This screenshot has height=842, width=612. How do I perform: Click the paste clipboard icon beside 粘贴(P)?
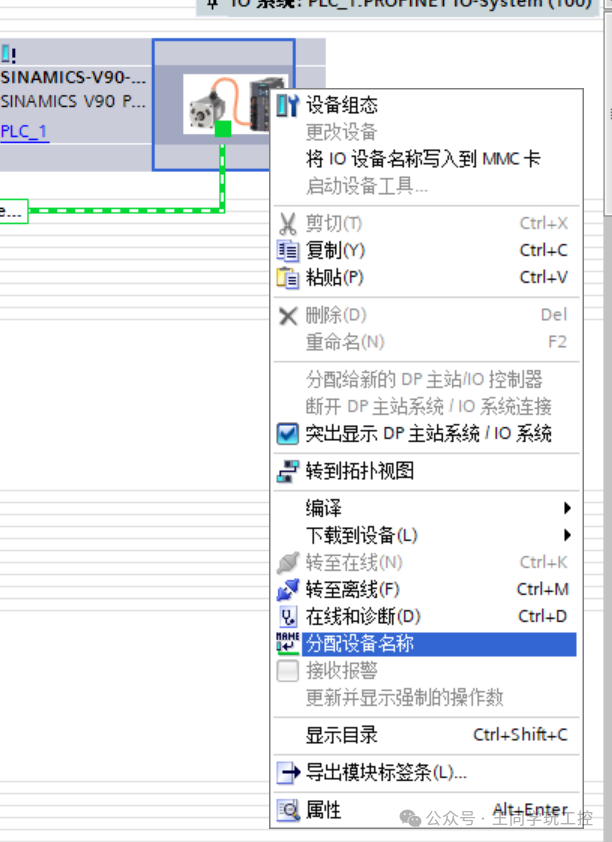point(288,278)
